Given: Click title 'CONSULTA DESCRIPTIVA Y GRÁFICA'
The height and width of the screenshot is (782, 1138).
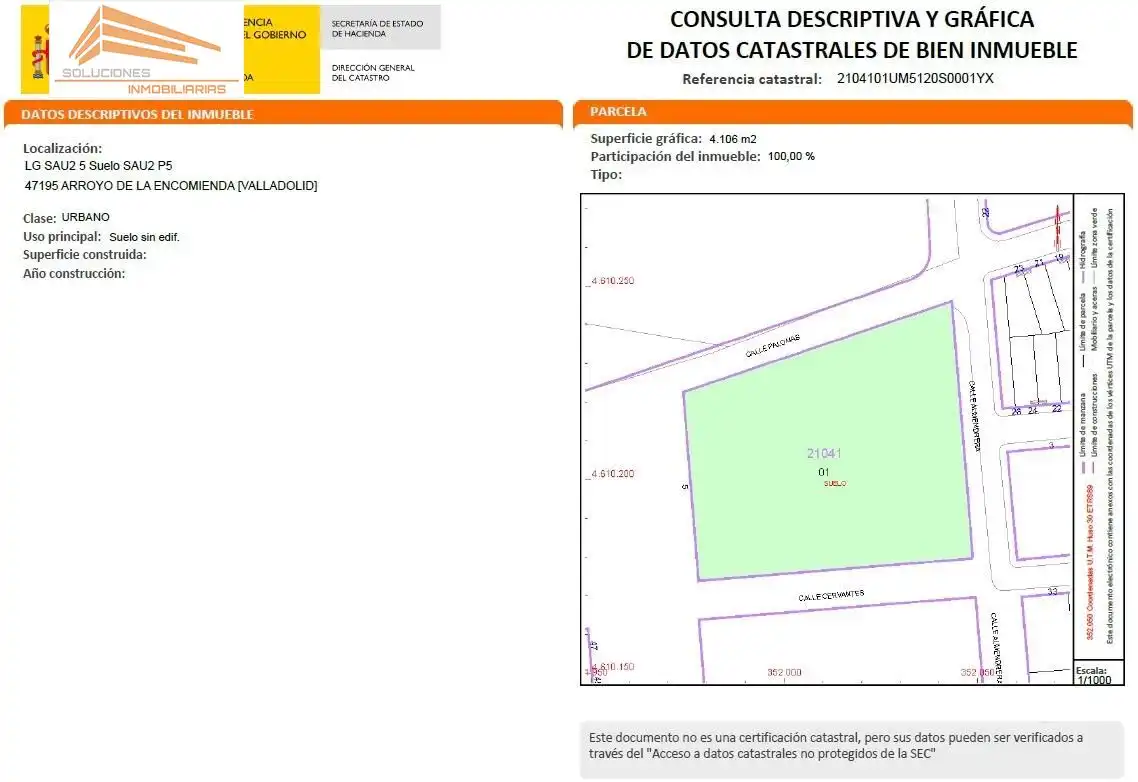Looking at the screenshot, I should coord(851,19).
